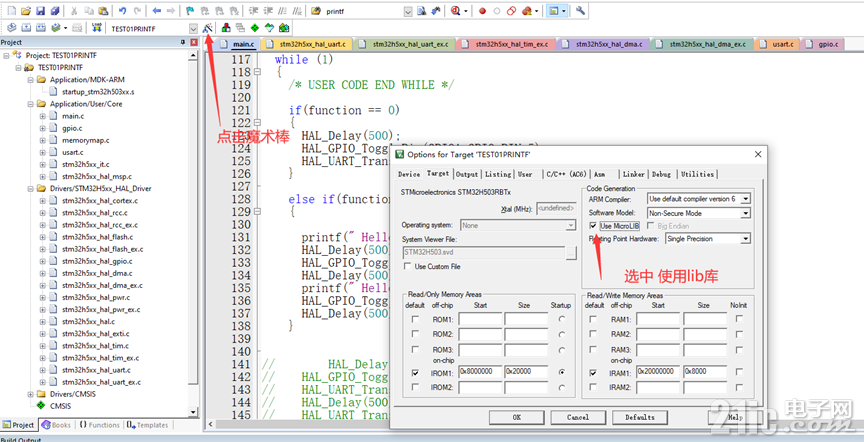Navigate backward with the blue left arrow
Image resolution: width=864 pixels, height=442 pixels.
coord(157,10)
